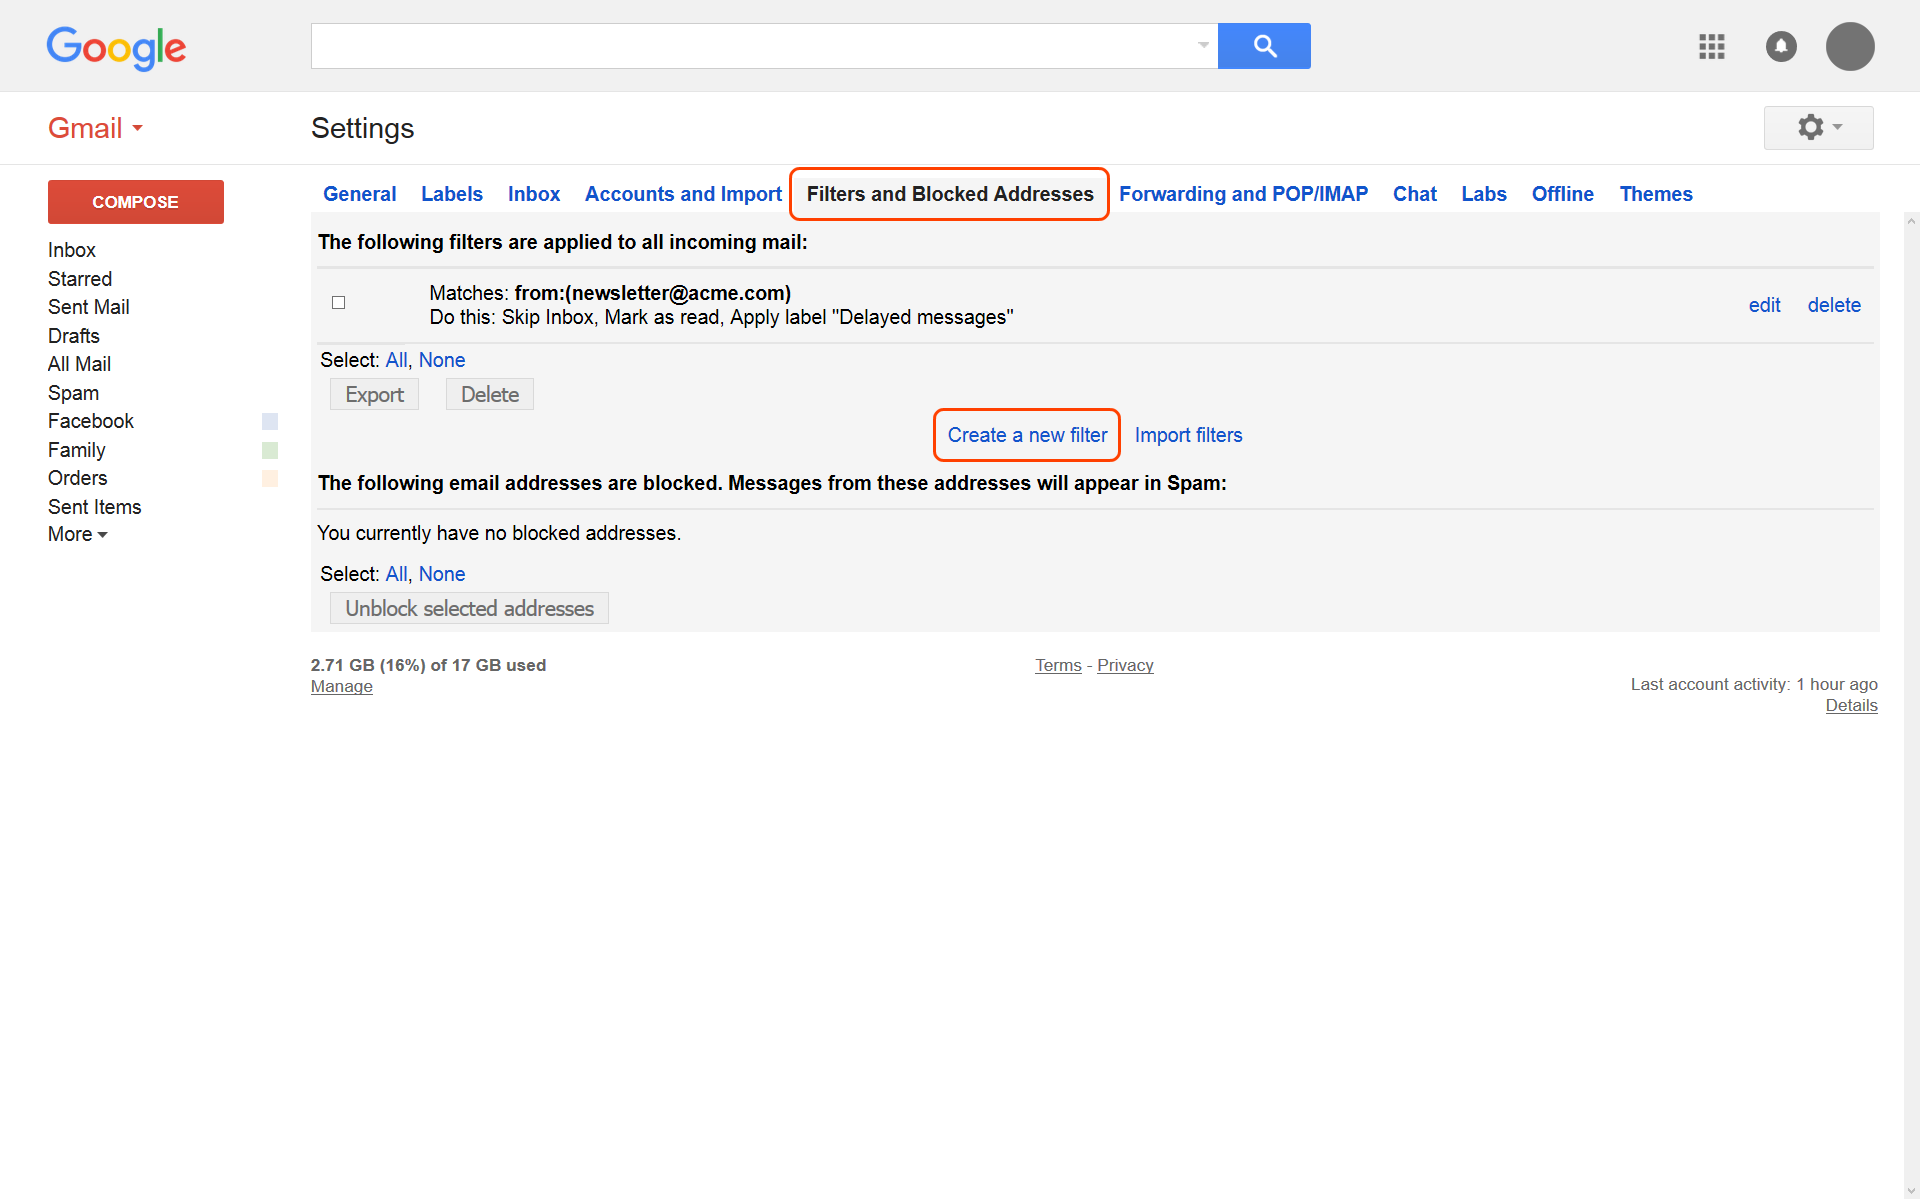
Task: Select None of the filters
Action: [x=442, y=360]
